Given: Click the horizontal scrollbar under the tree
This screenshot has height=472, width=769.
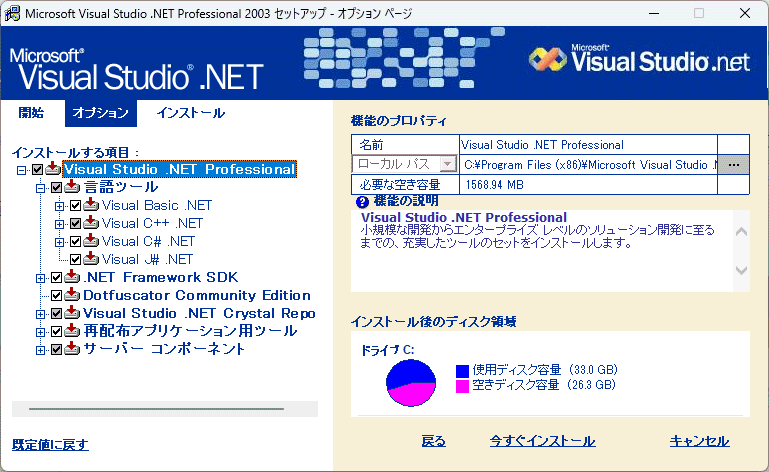Looking at the screenshot, I should [165, 409].
